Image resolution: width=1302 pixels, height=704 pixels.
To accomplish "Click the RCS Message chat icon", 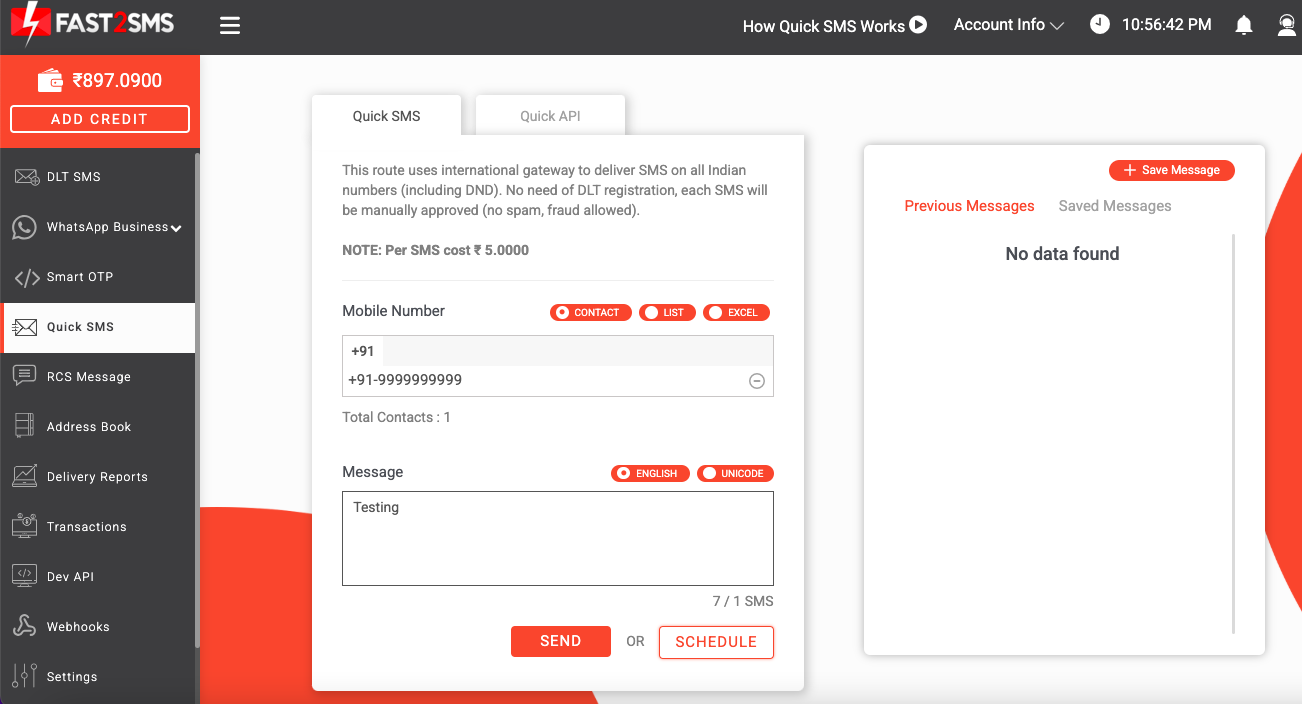I will [x=25, y=376].
